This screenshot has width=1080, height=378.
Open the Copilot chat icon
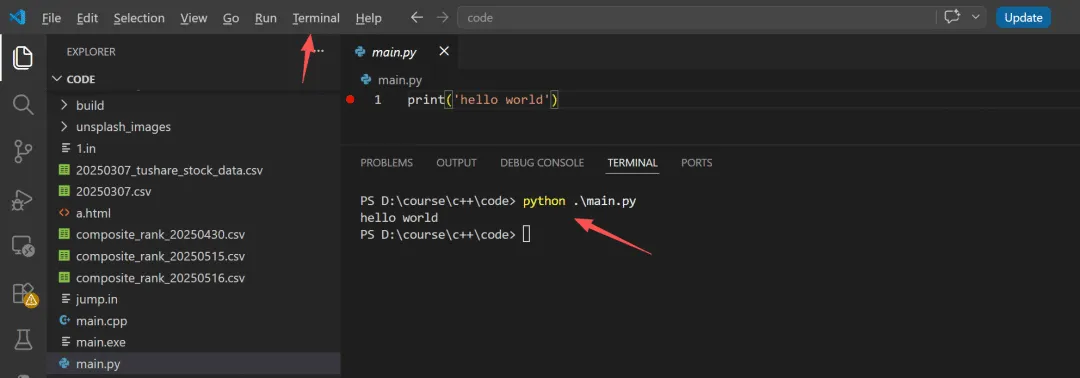pyautogui.click(x=953, y=18)
